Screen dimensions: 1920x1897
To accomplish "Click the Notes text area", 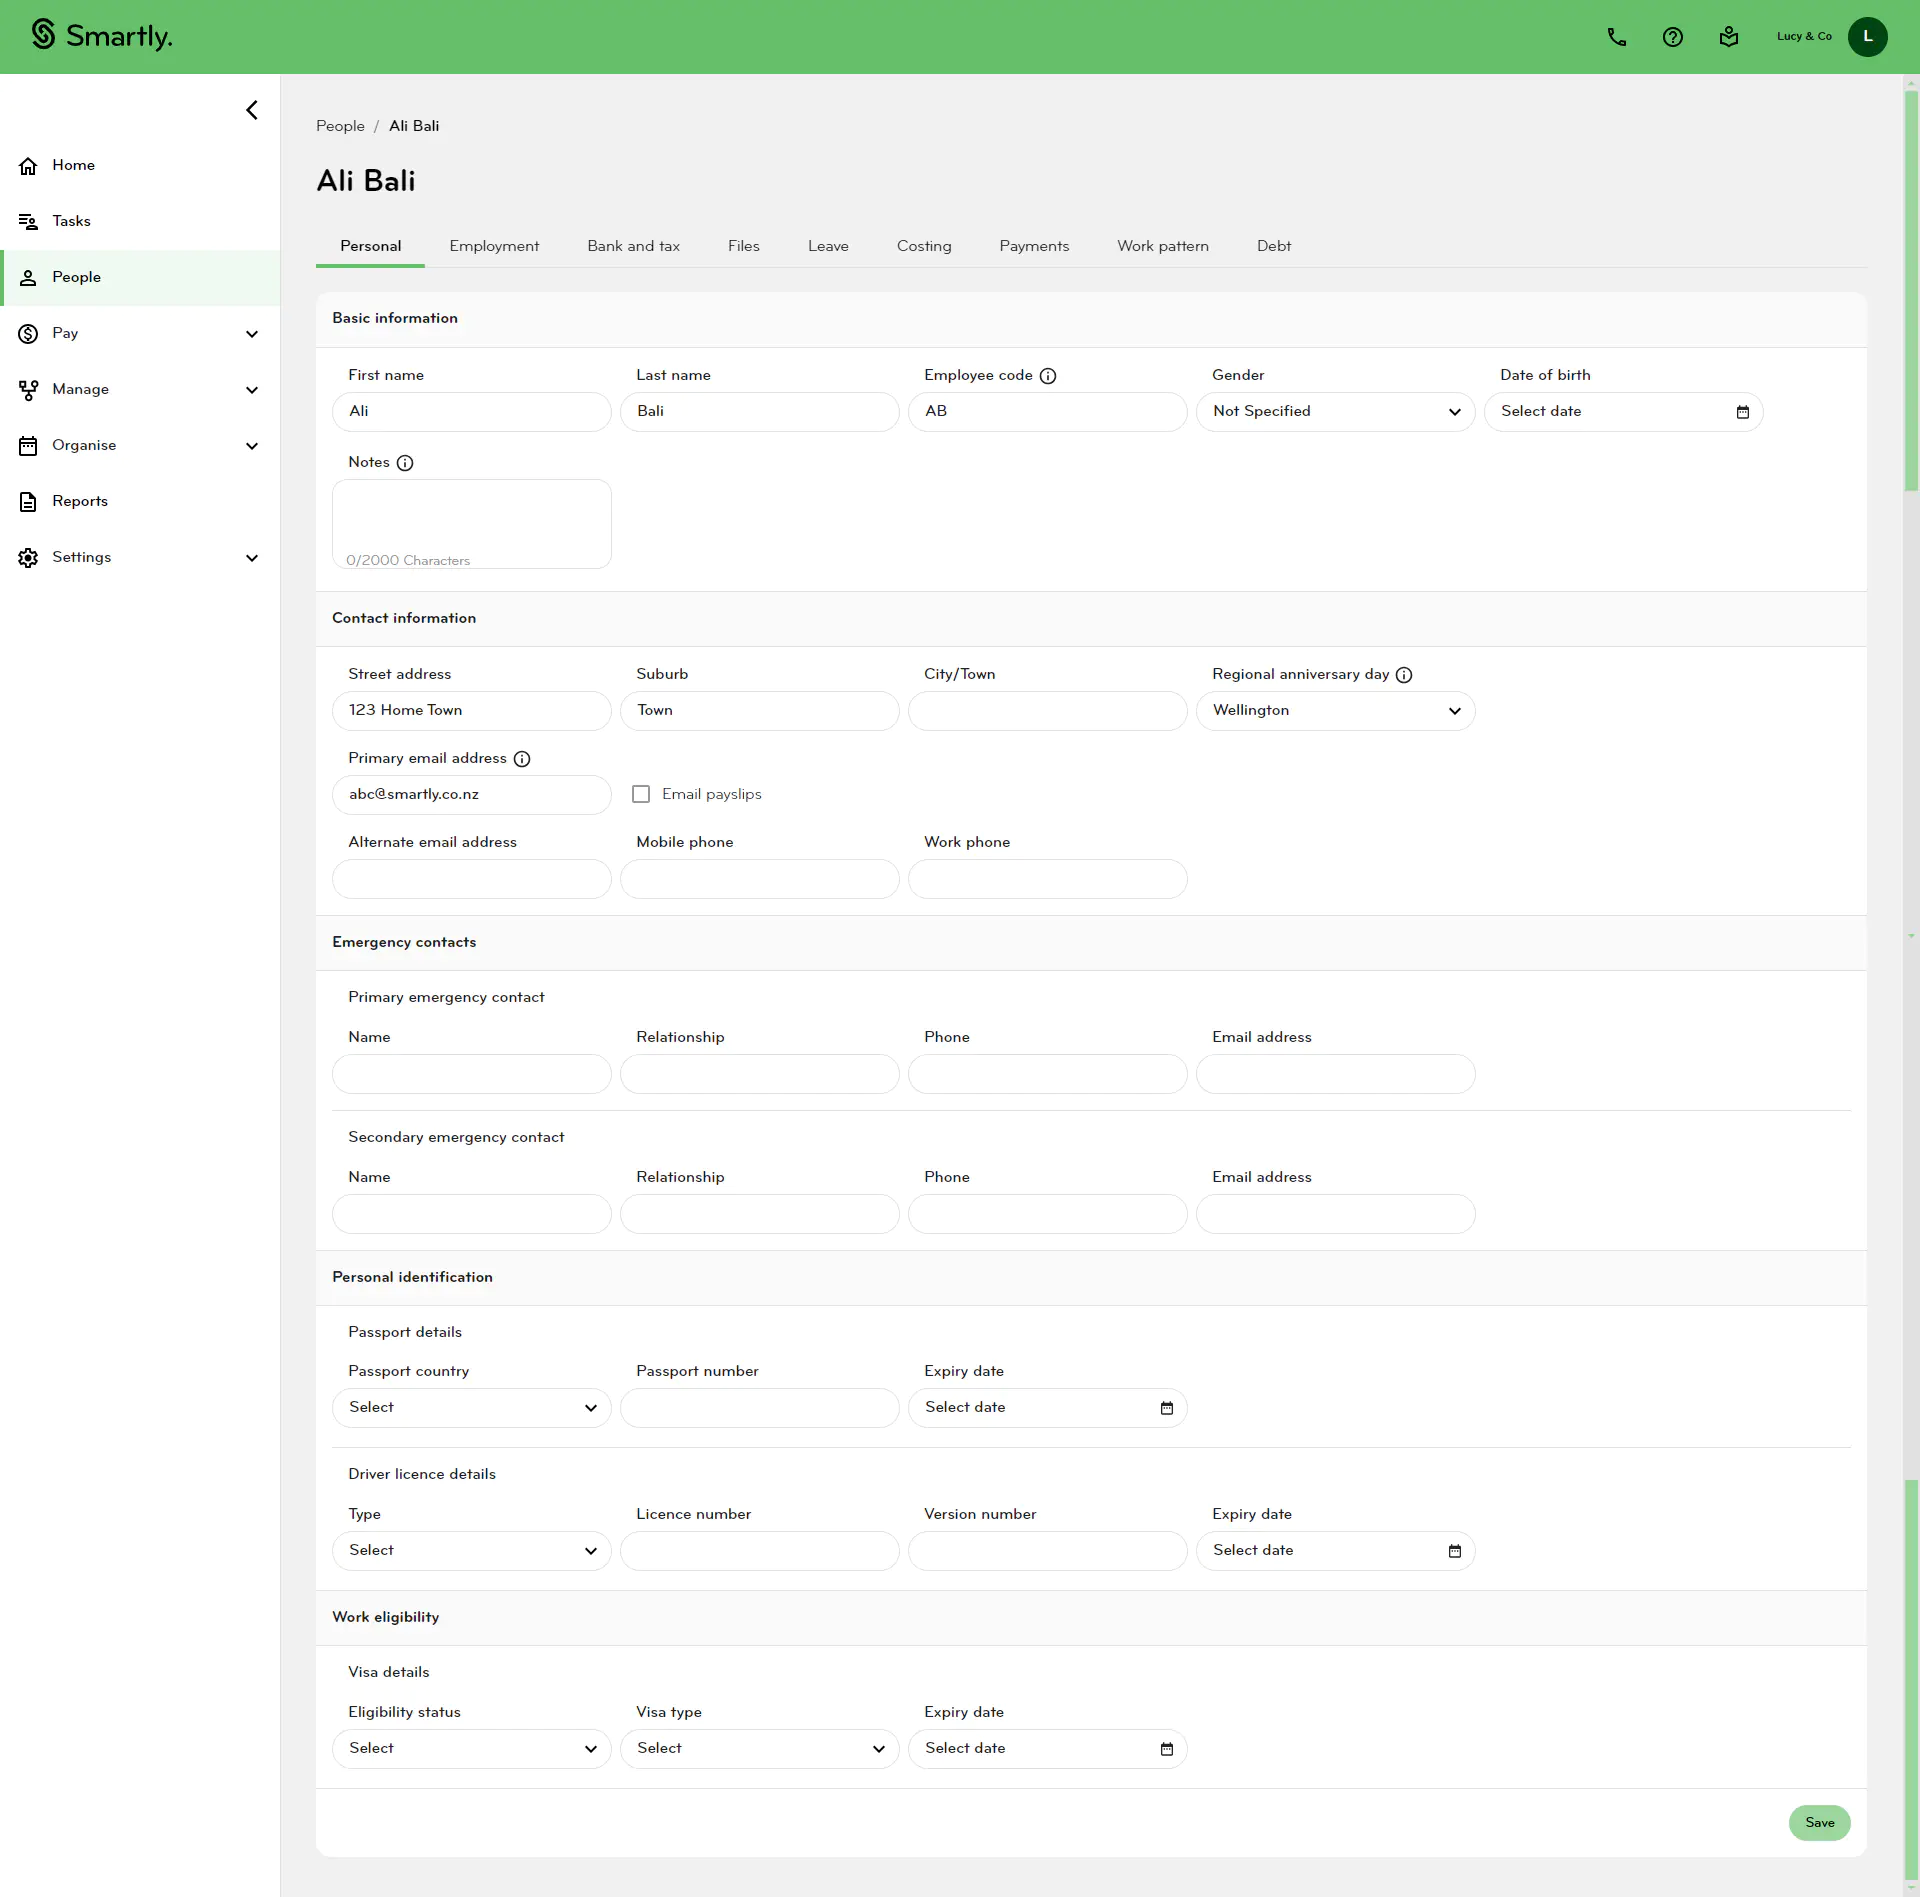I will coord(471,520).
